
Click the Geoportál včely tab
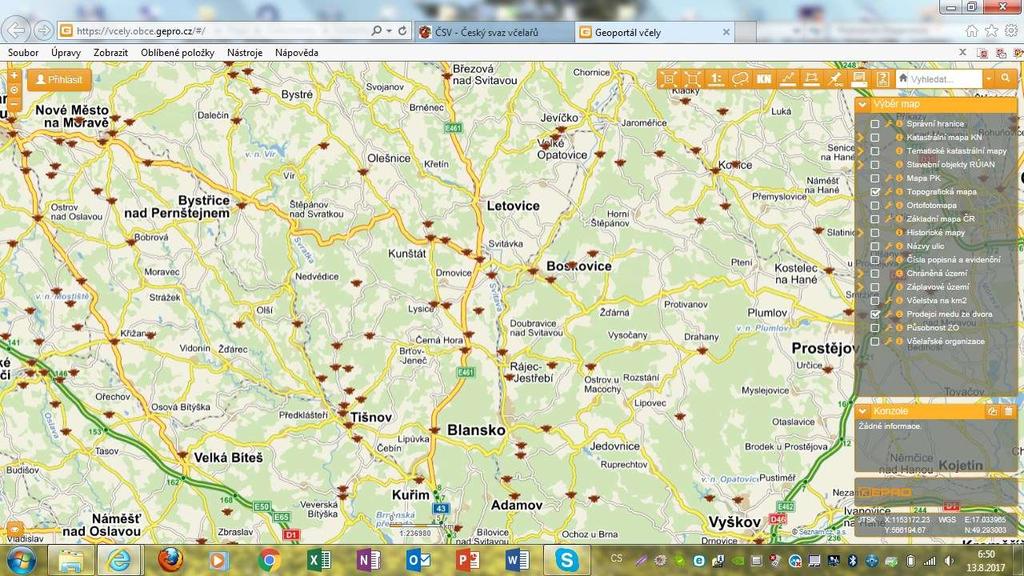tap(655, 32)
